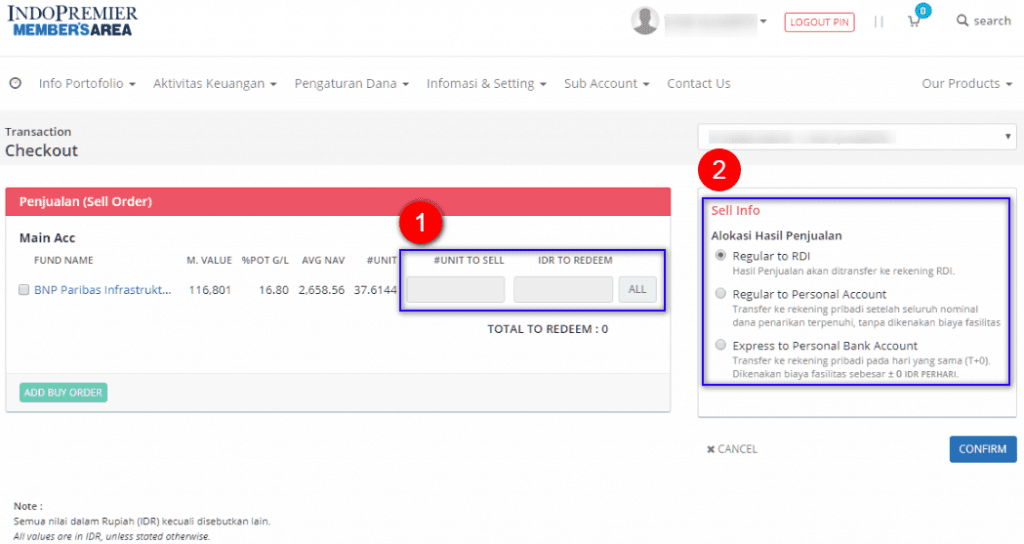Click the AVG NAV value 2,658.56

(321, 290)
